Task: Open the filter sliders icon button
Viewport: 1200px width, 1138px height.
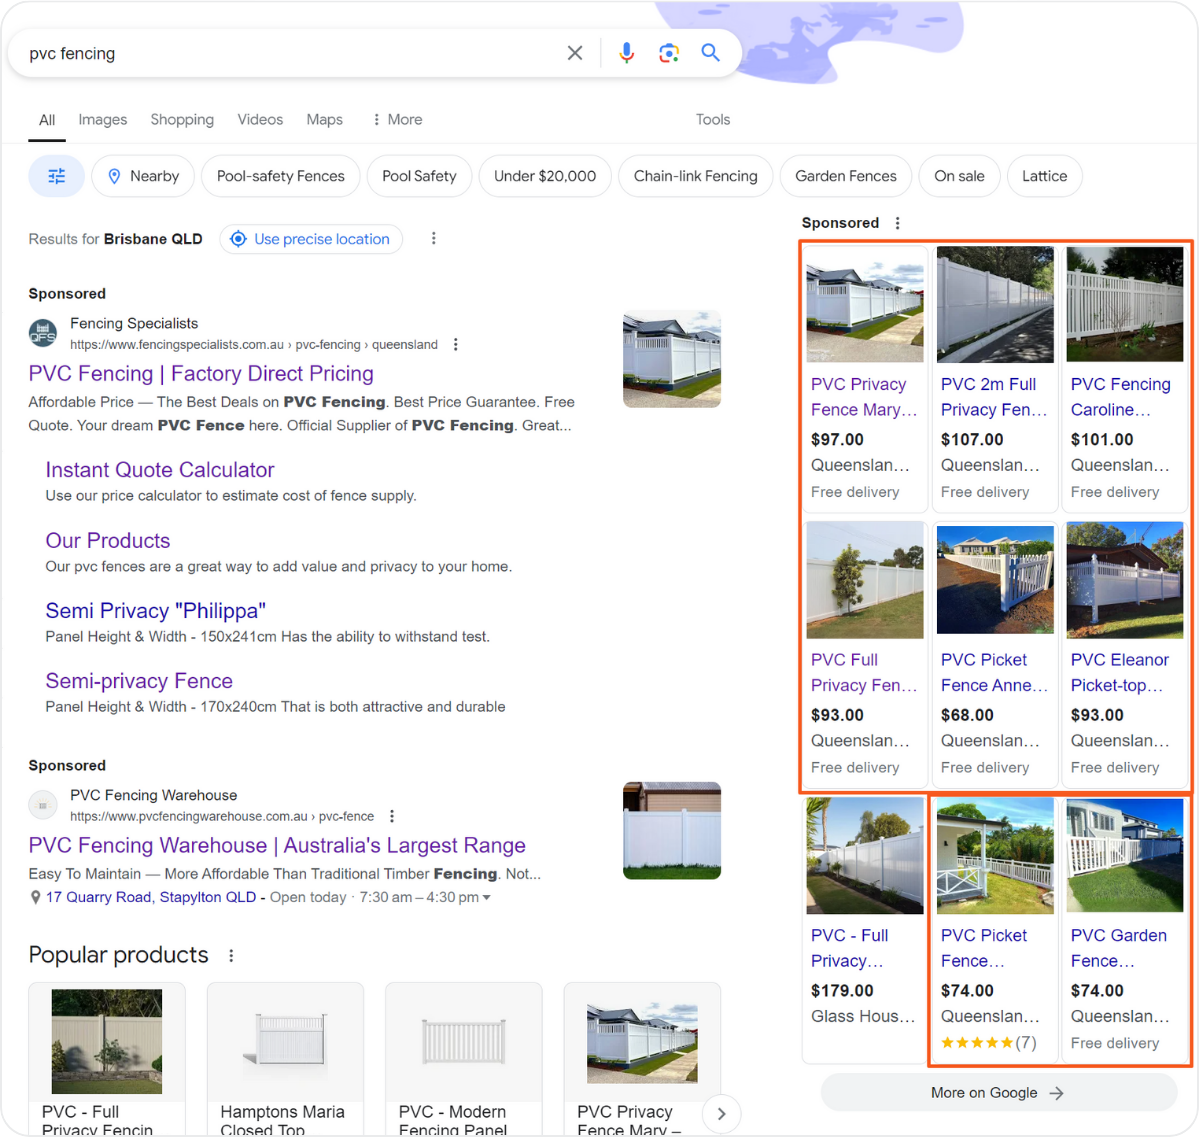Action: [x=57, y=176]
